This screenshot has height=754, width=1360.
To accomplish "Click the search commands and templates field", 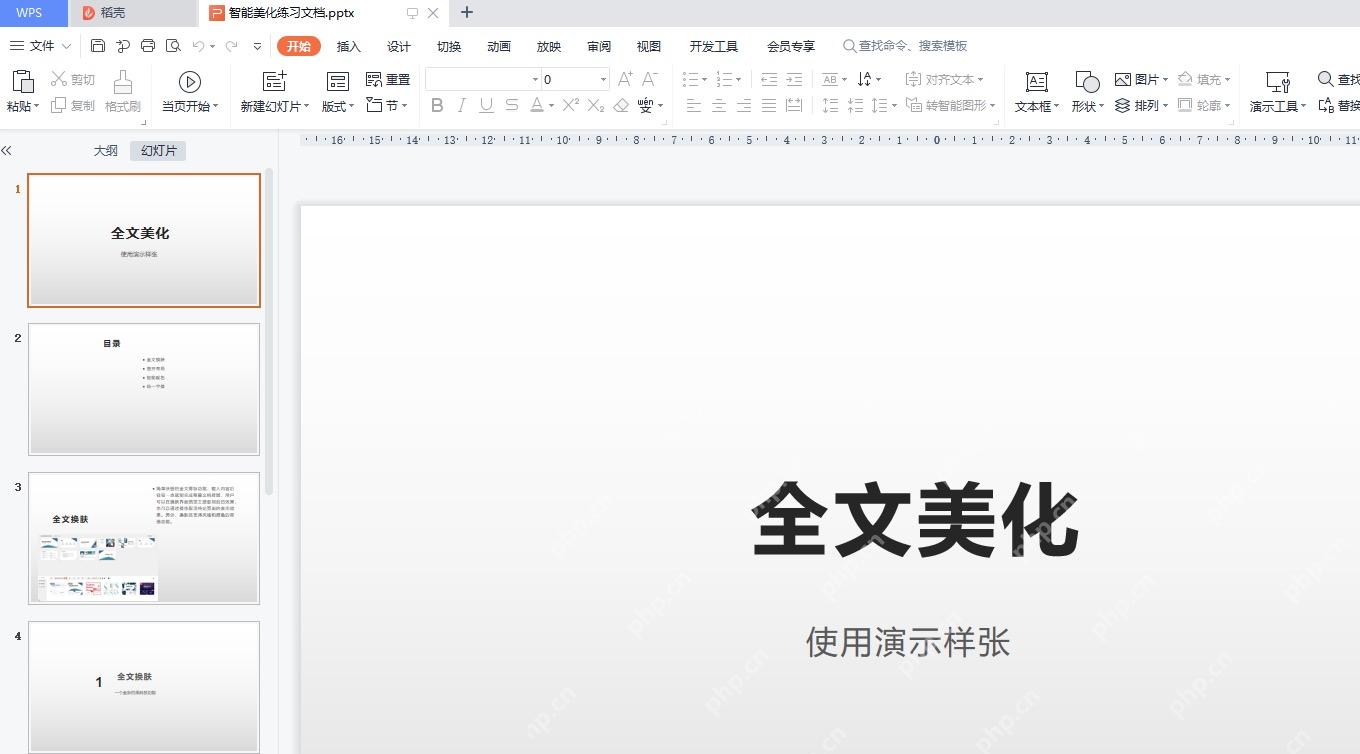I will click(x=905, y=46).
